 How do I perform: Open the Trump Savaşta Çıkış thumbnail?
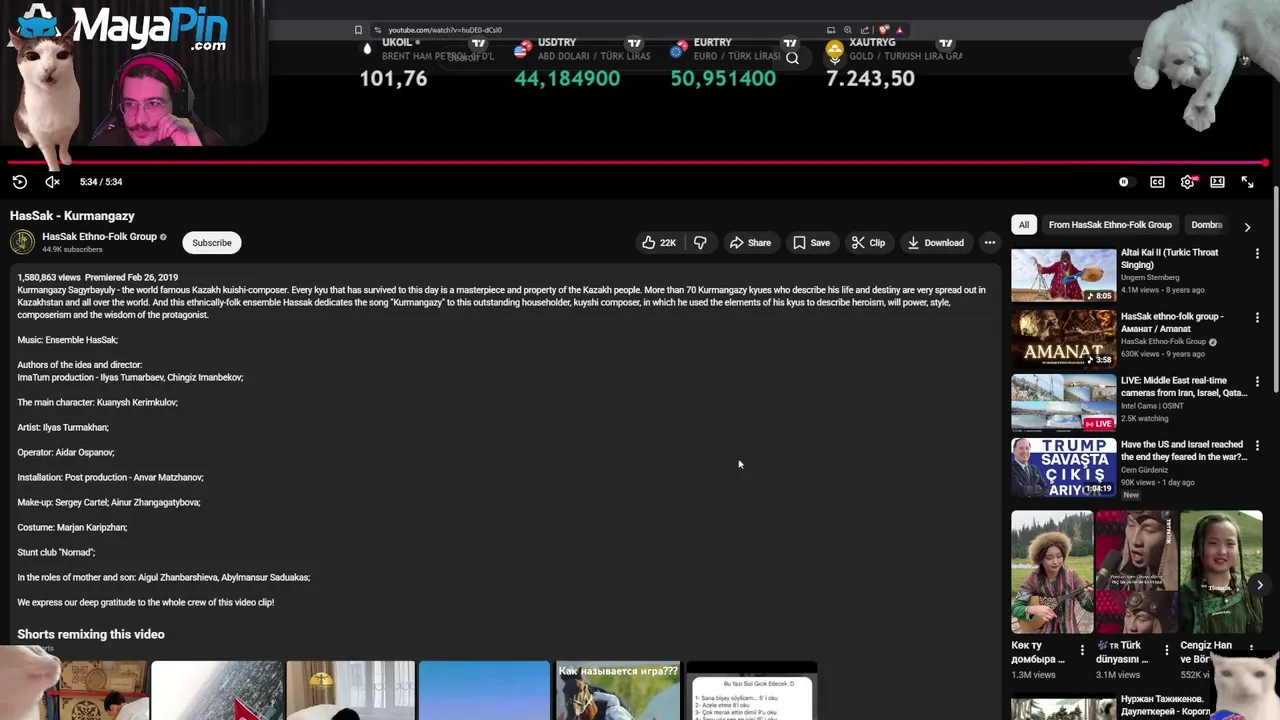(x=1063, y=467)
